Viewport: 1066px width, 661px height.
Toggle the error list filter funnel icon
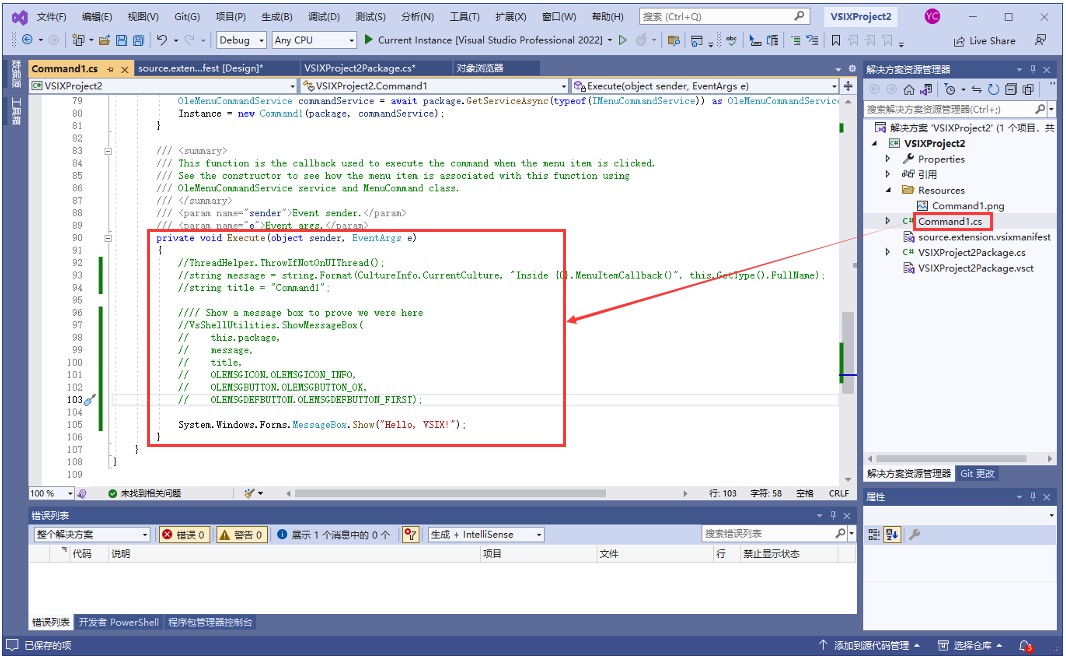tap(410, 535)
